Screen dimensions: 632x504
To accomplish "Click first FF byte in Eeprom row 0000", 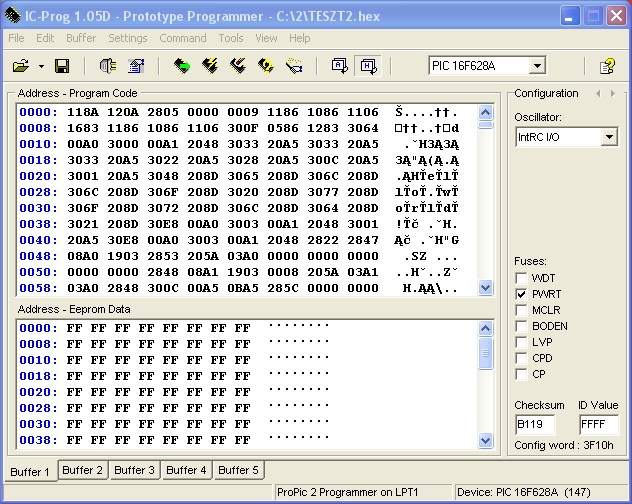I will [x=75, y=328].
